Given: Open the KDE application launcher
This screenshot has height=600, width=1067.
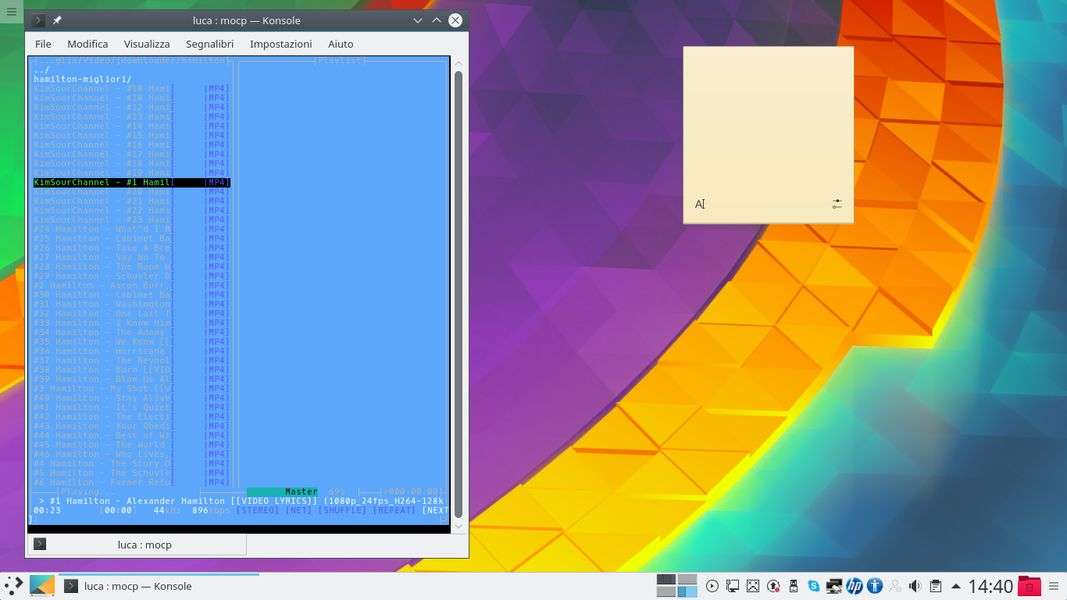Looking at the screenshot, I should 13,586.
